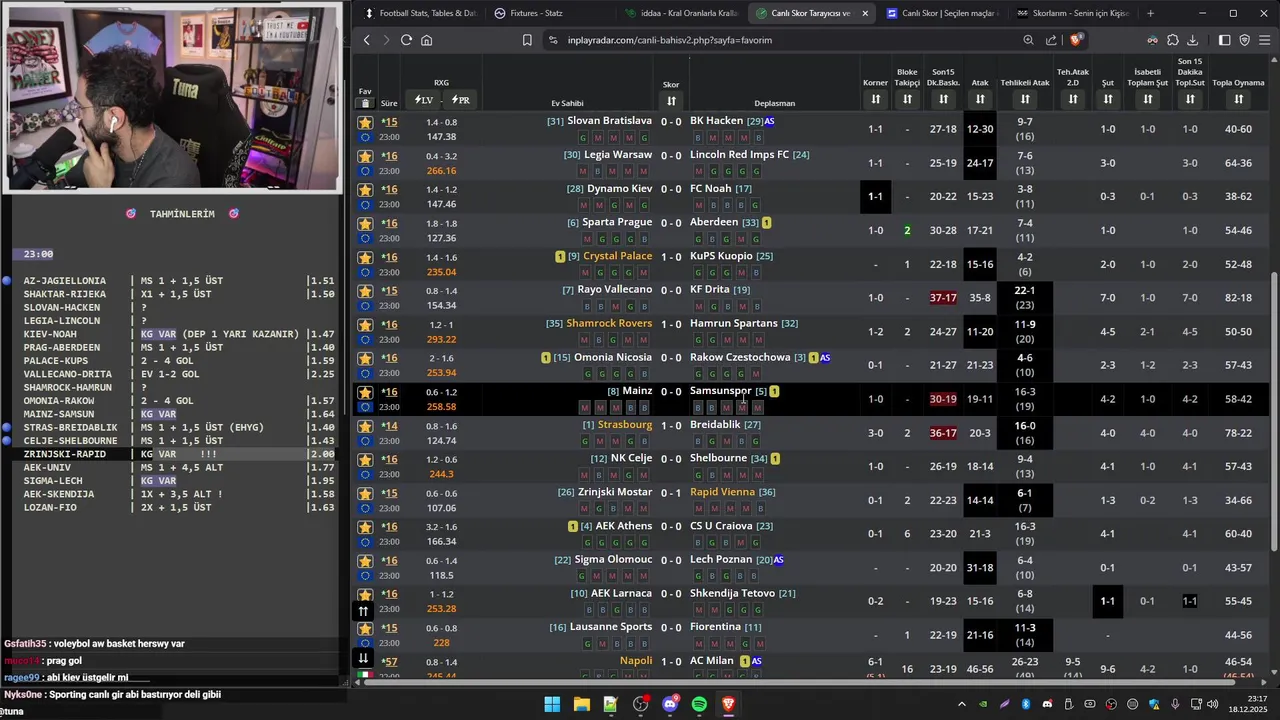Sort by Bloke Takipçi column arrows
Viewport: 1280px width, 720px height.
click(x=907, y=99)
